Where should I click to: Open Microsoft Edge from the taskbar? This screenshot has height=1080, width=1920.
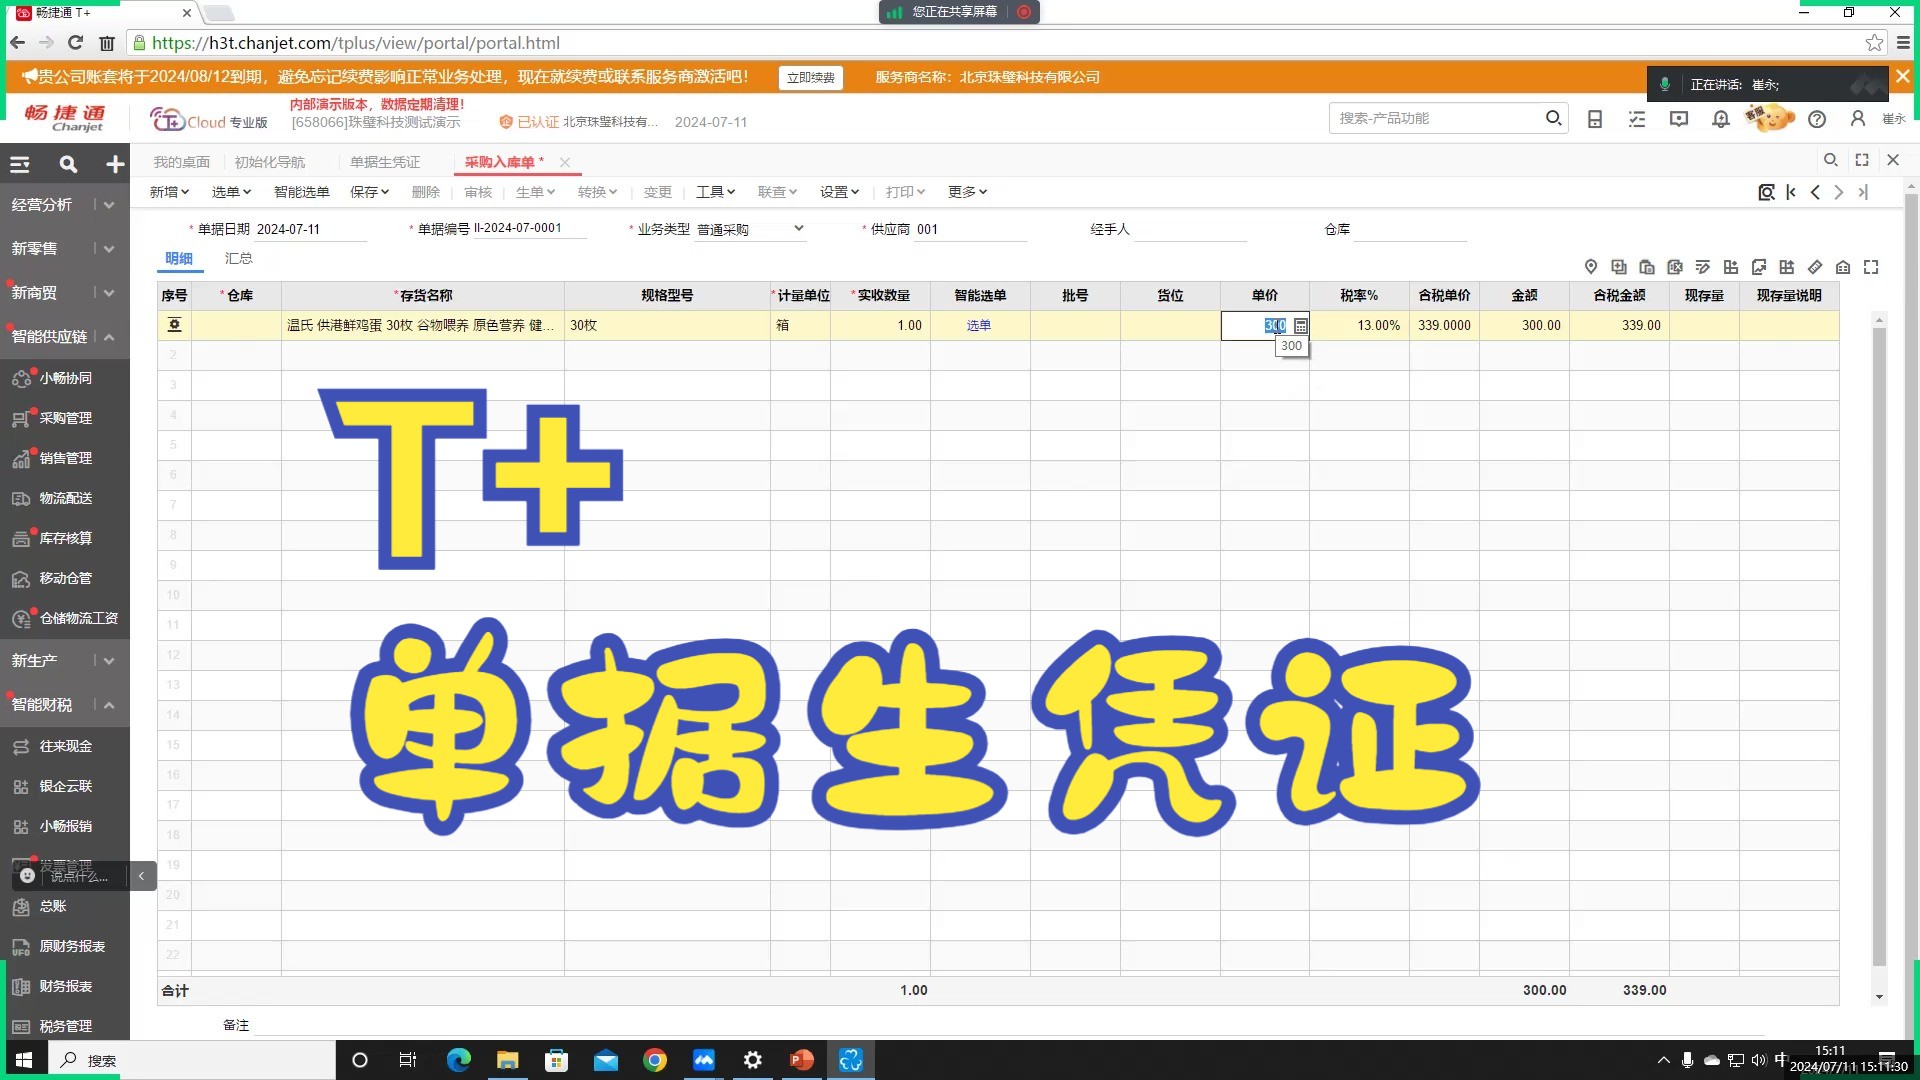458,1060
